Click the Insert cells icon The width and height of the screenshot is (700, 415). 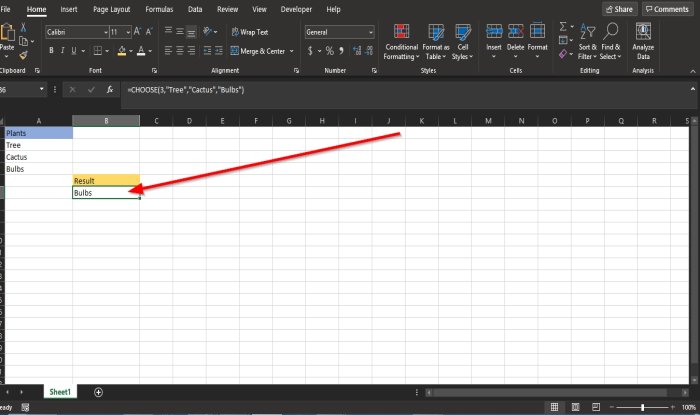494,31
